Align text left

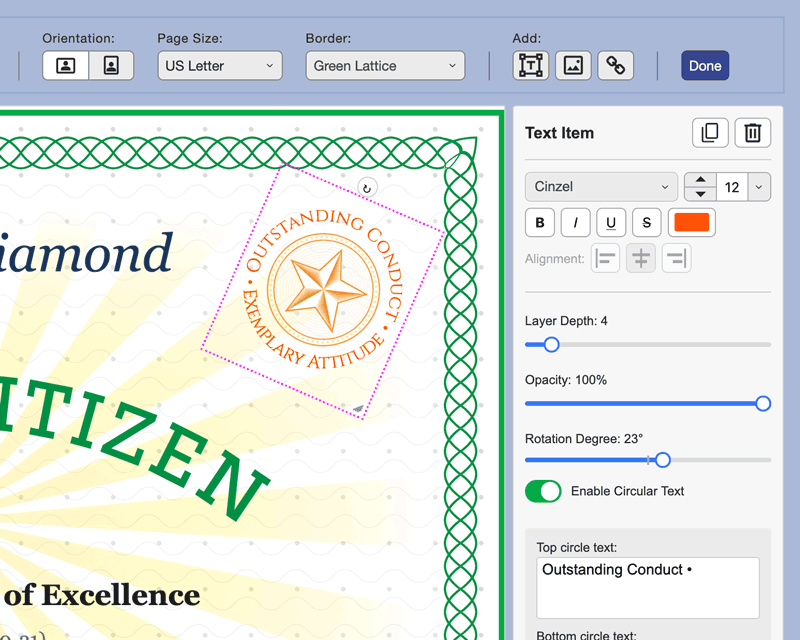(605, 258)
